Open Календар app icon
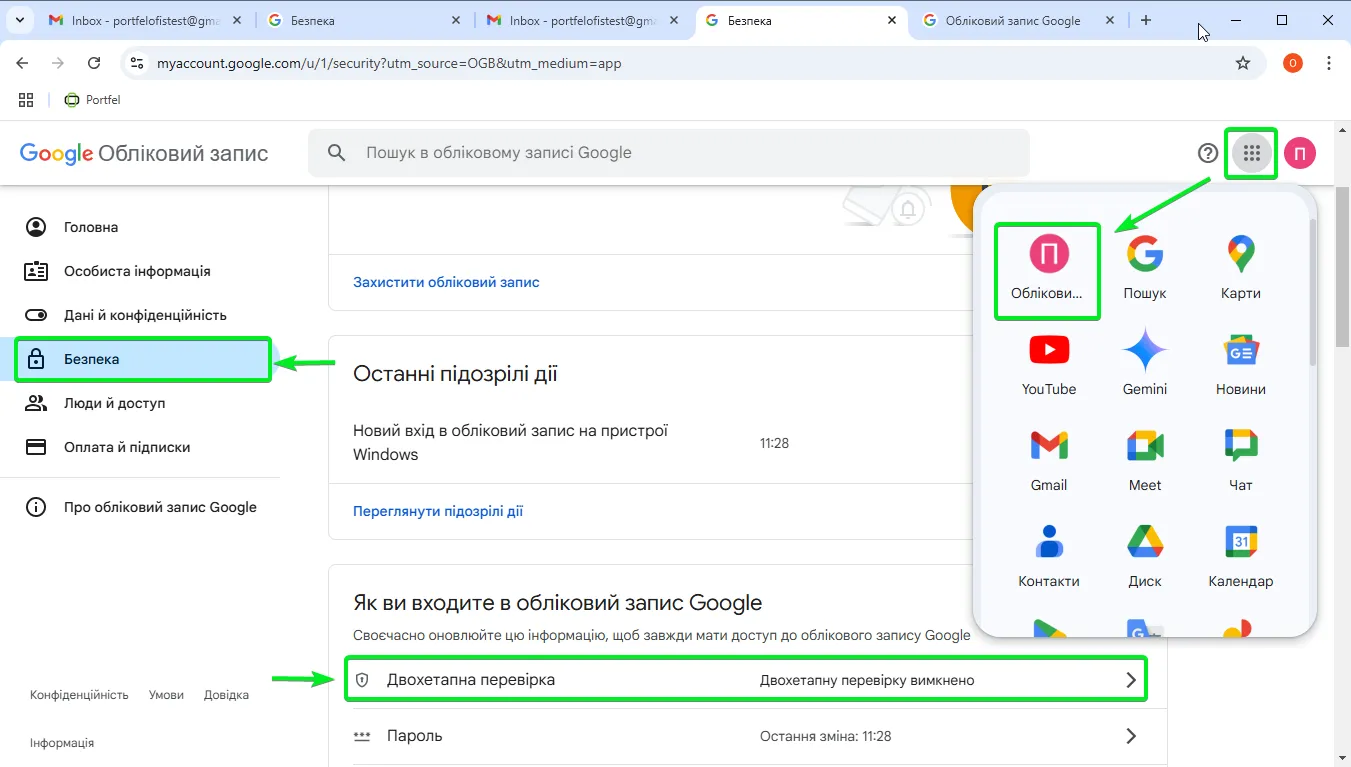1351x767 pixels. click(1241, 556)
